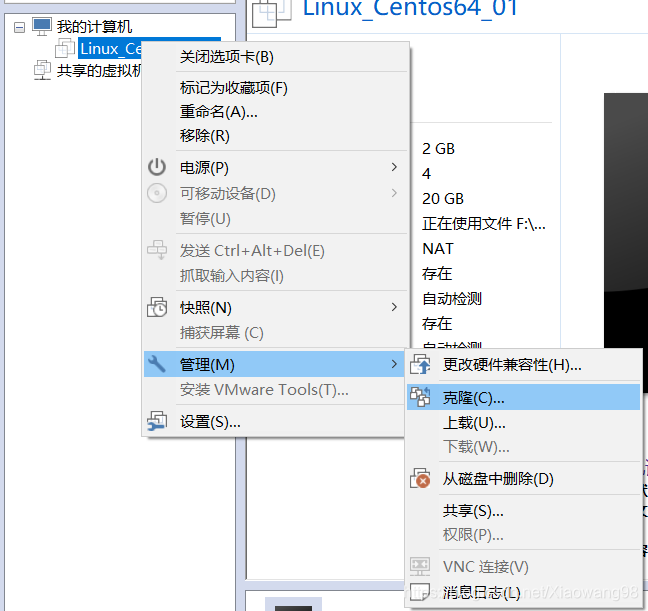Open the 管理(M) manage submenu
648x611 pixels.
pos(274,364)
